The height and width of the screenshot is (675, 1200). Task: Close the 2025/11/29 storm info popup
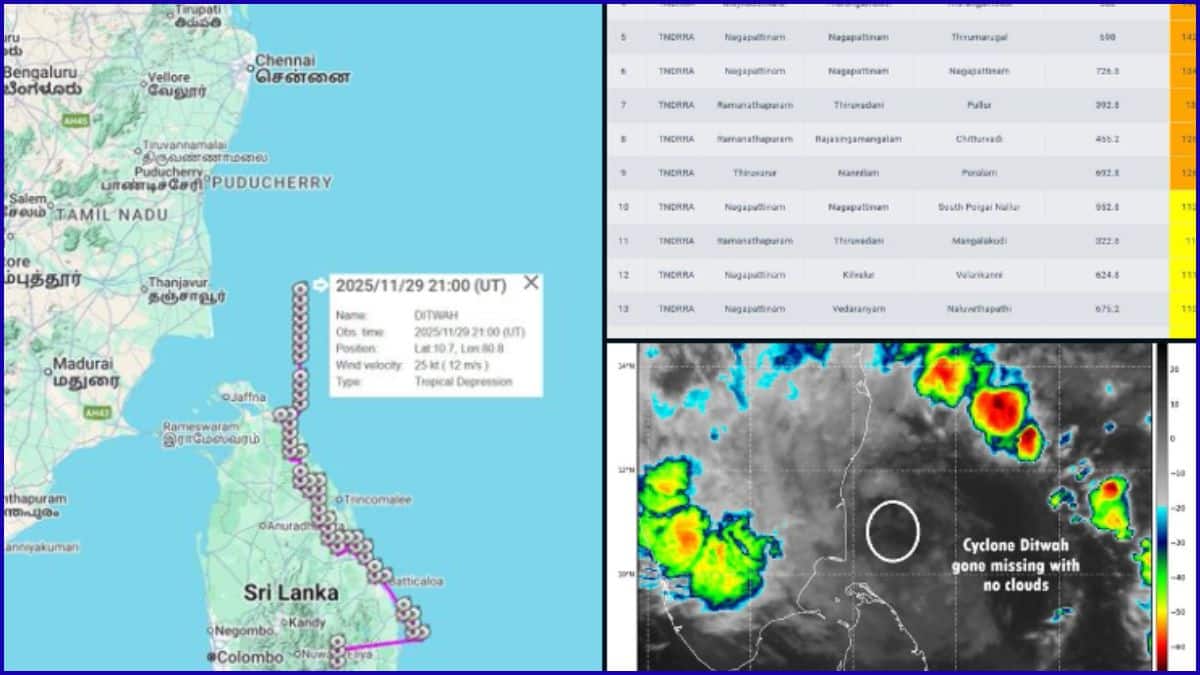[531, 282]
